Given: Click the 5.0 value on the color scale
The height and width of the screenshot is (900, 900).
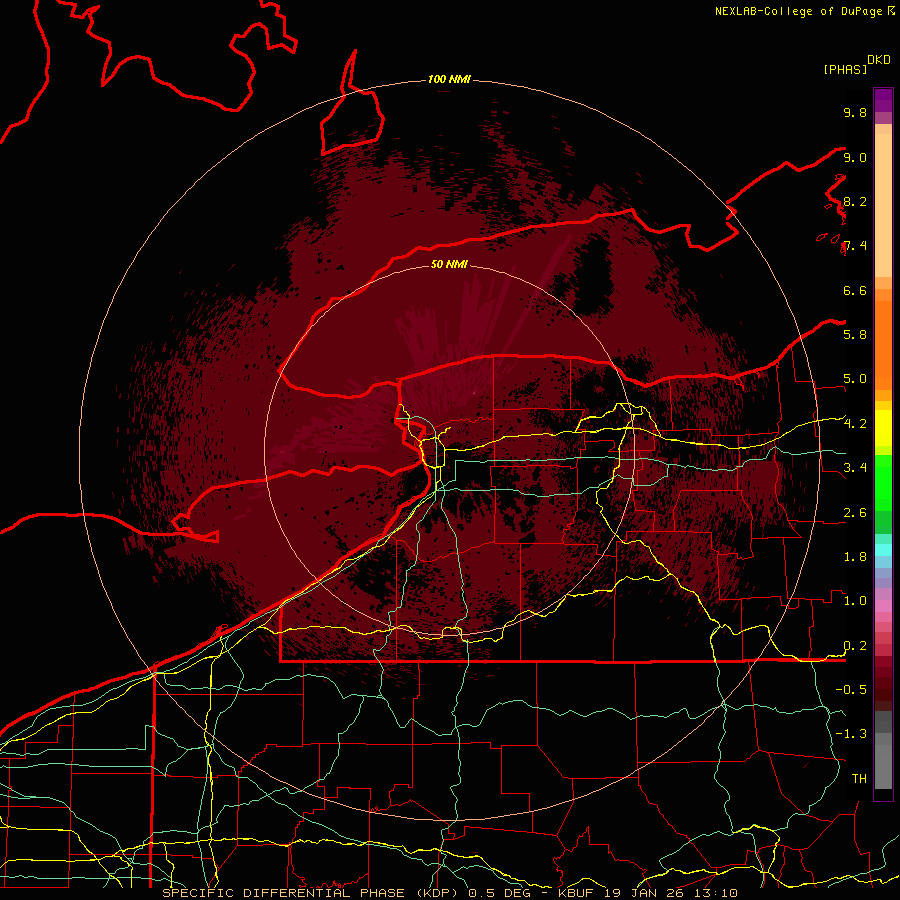Looking at the screenshot, I should pyautogui.click(x=855, y=379).
